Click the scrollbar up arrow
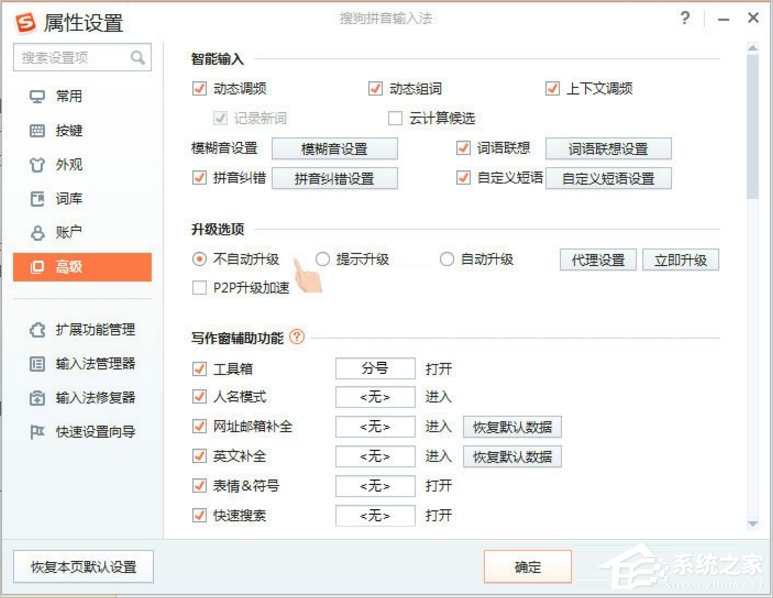 pyautogui.click(x=752, y=48)
